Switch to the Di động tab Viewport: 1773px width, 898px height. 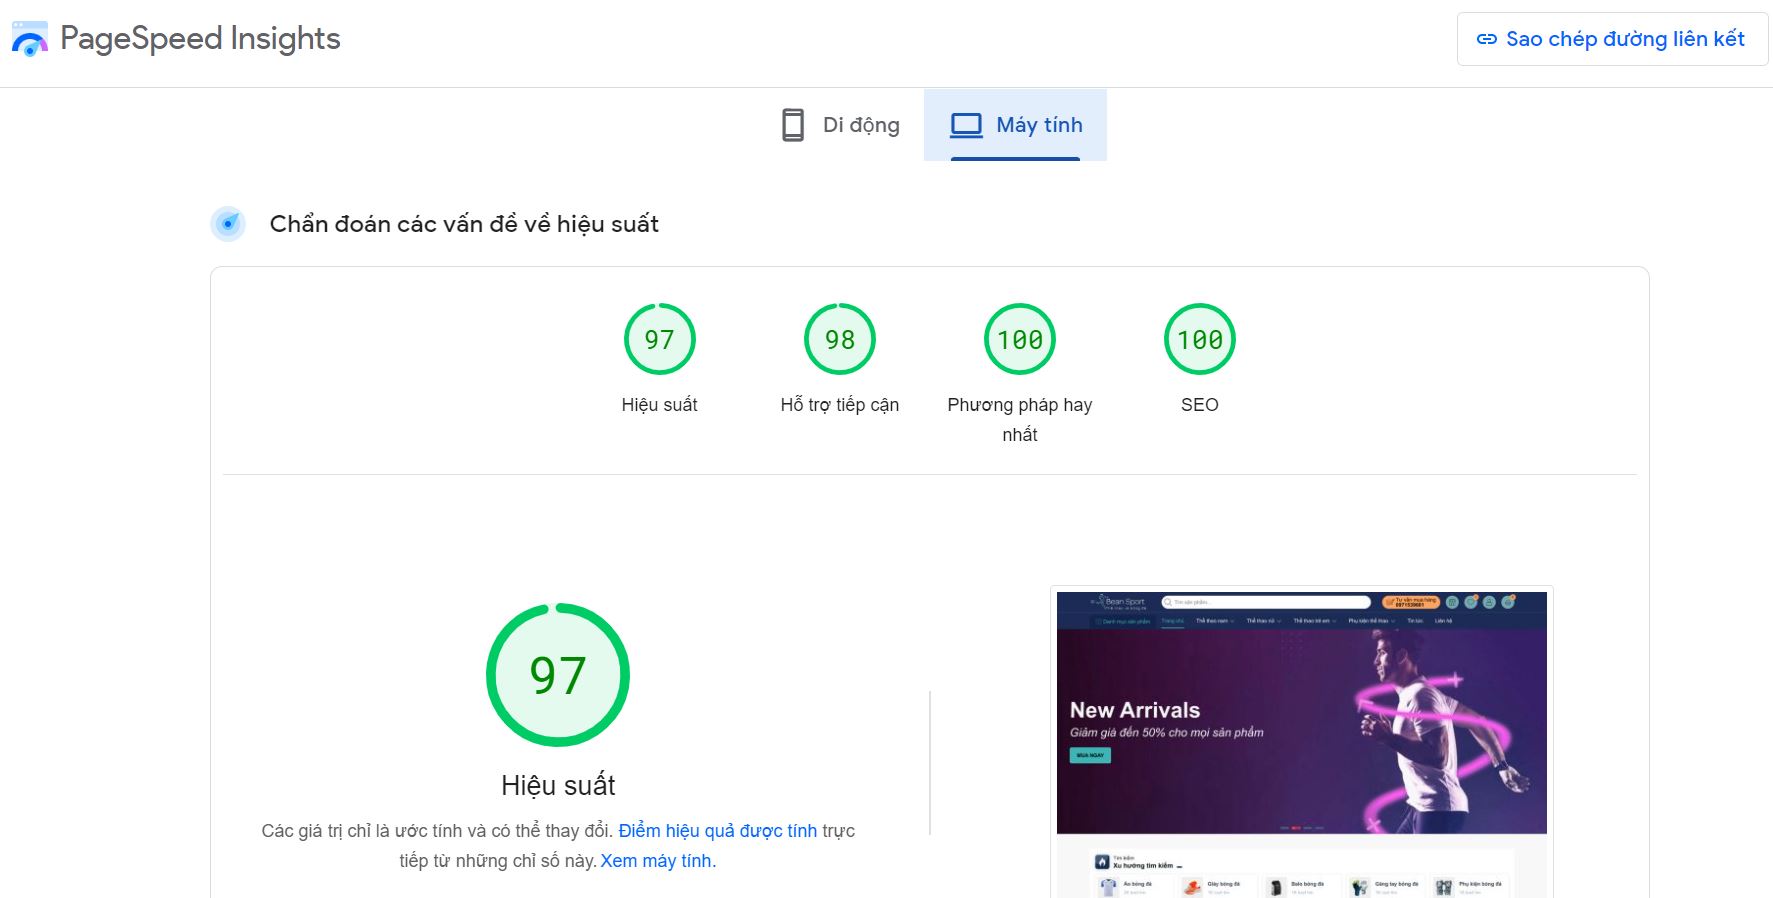pos(841,125)
